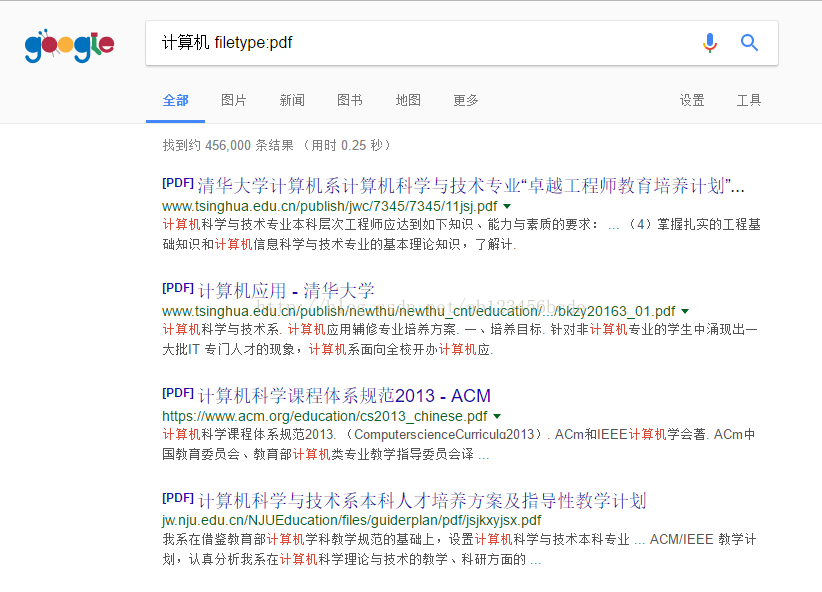This screenshot has width=822, height=592.
Task: Click the result count text 找到约 456,000 条结果
Action: click(228, 145)
